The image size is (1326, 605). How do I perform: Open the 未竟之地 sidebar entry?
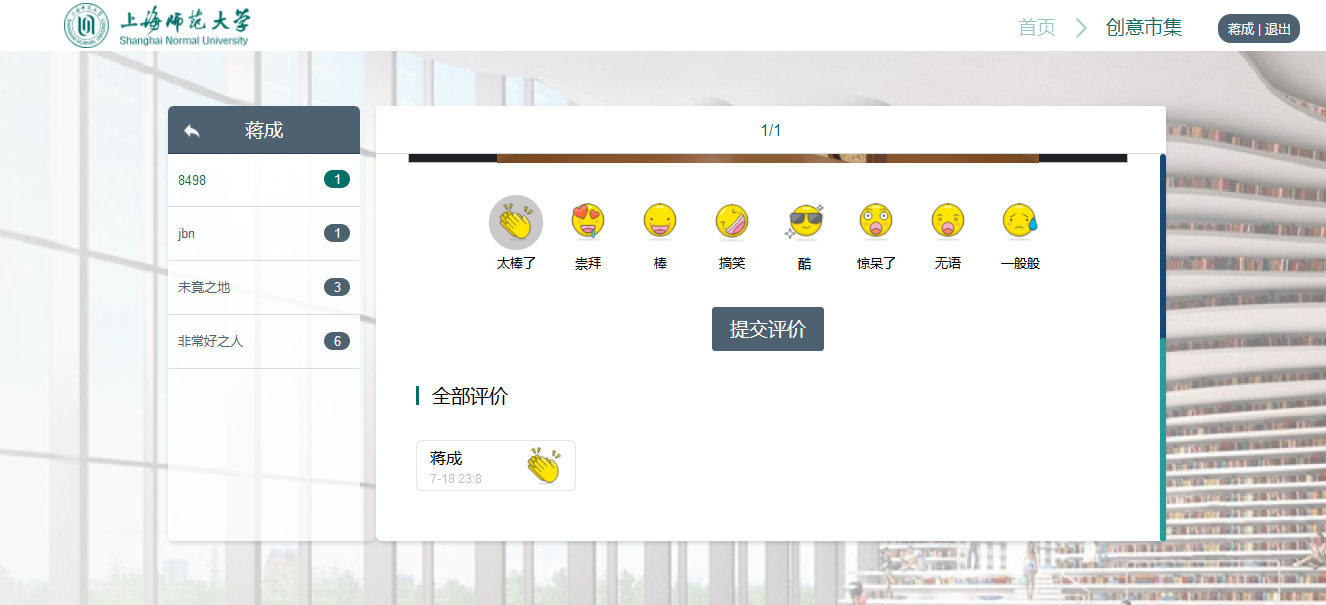[264, 288]
